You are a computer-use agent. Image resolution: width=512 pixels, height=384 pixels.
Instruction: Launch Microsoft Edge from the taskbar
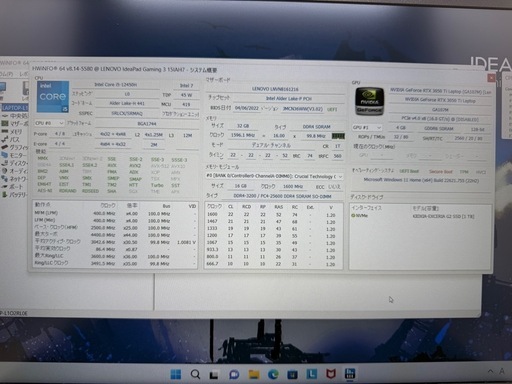(273, 374)
